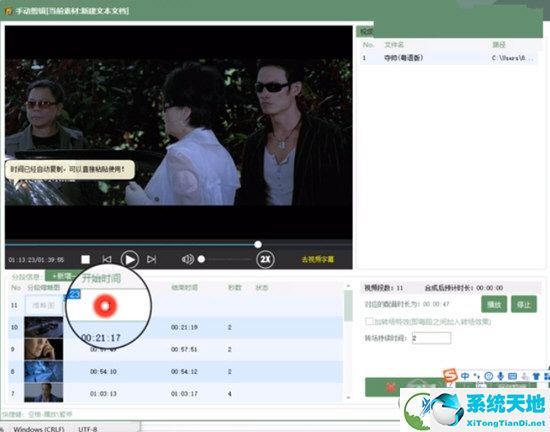The width and height of the screenshot is (550, 432).
Task: Click the 结束时间 column header
Action: click(185, 288)
